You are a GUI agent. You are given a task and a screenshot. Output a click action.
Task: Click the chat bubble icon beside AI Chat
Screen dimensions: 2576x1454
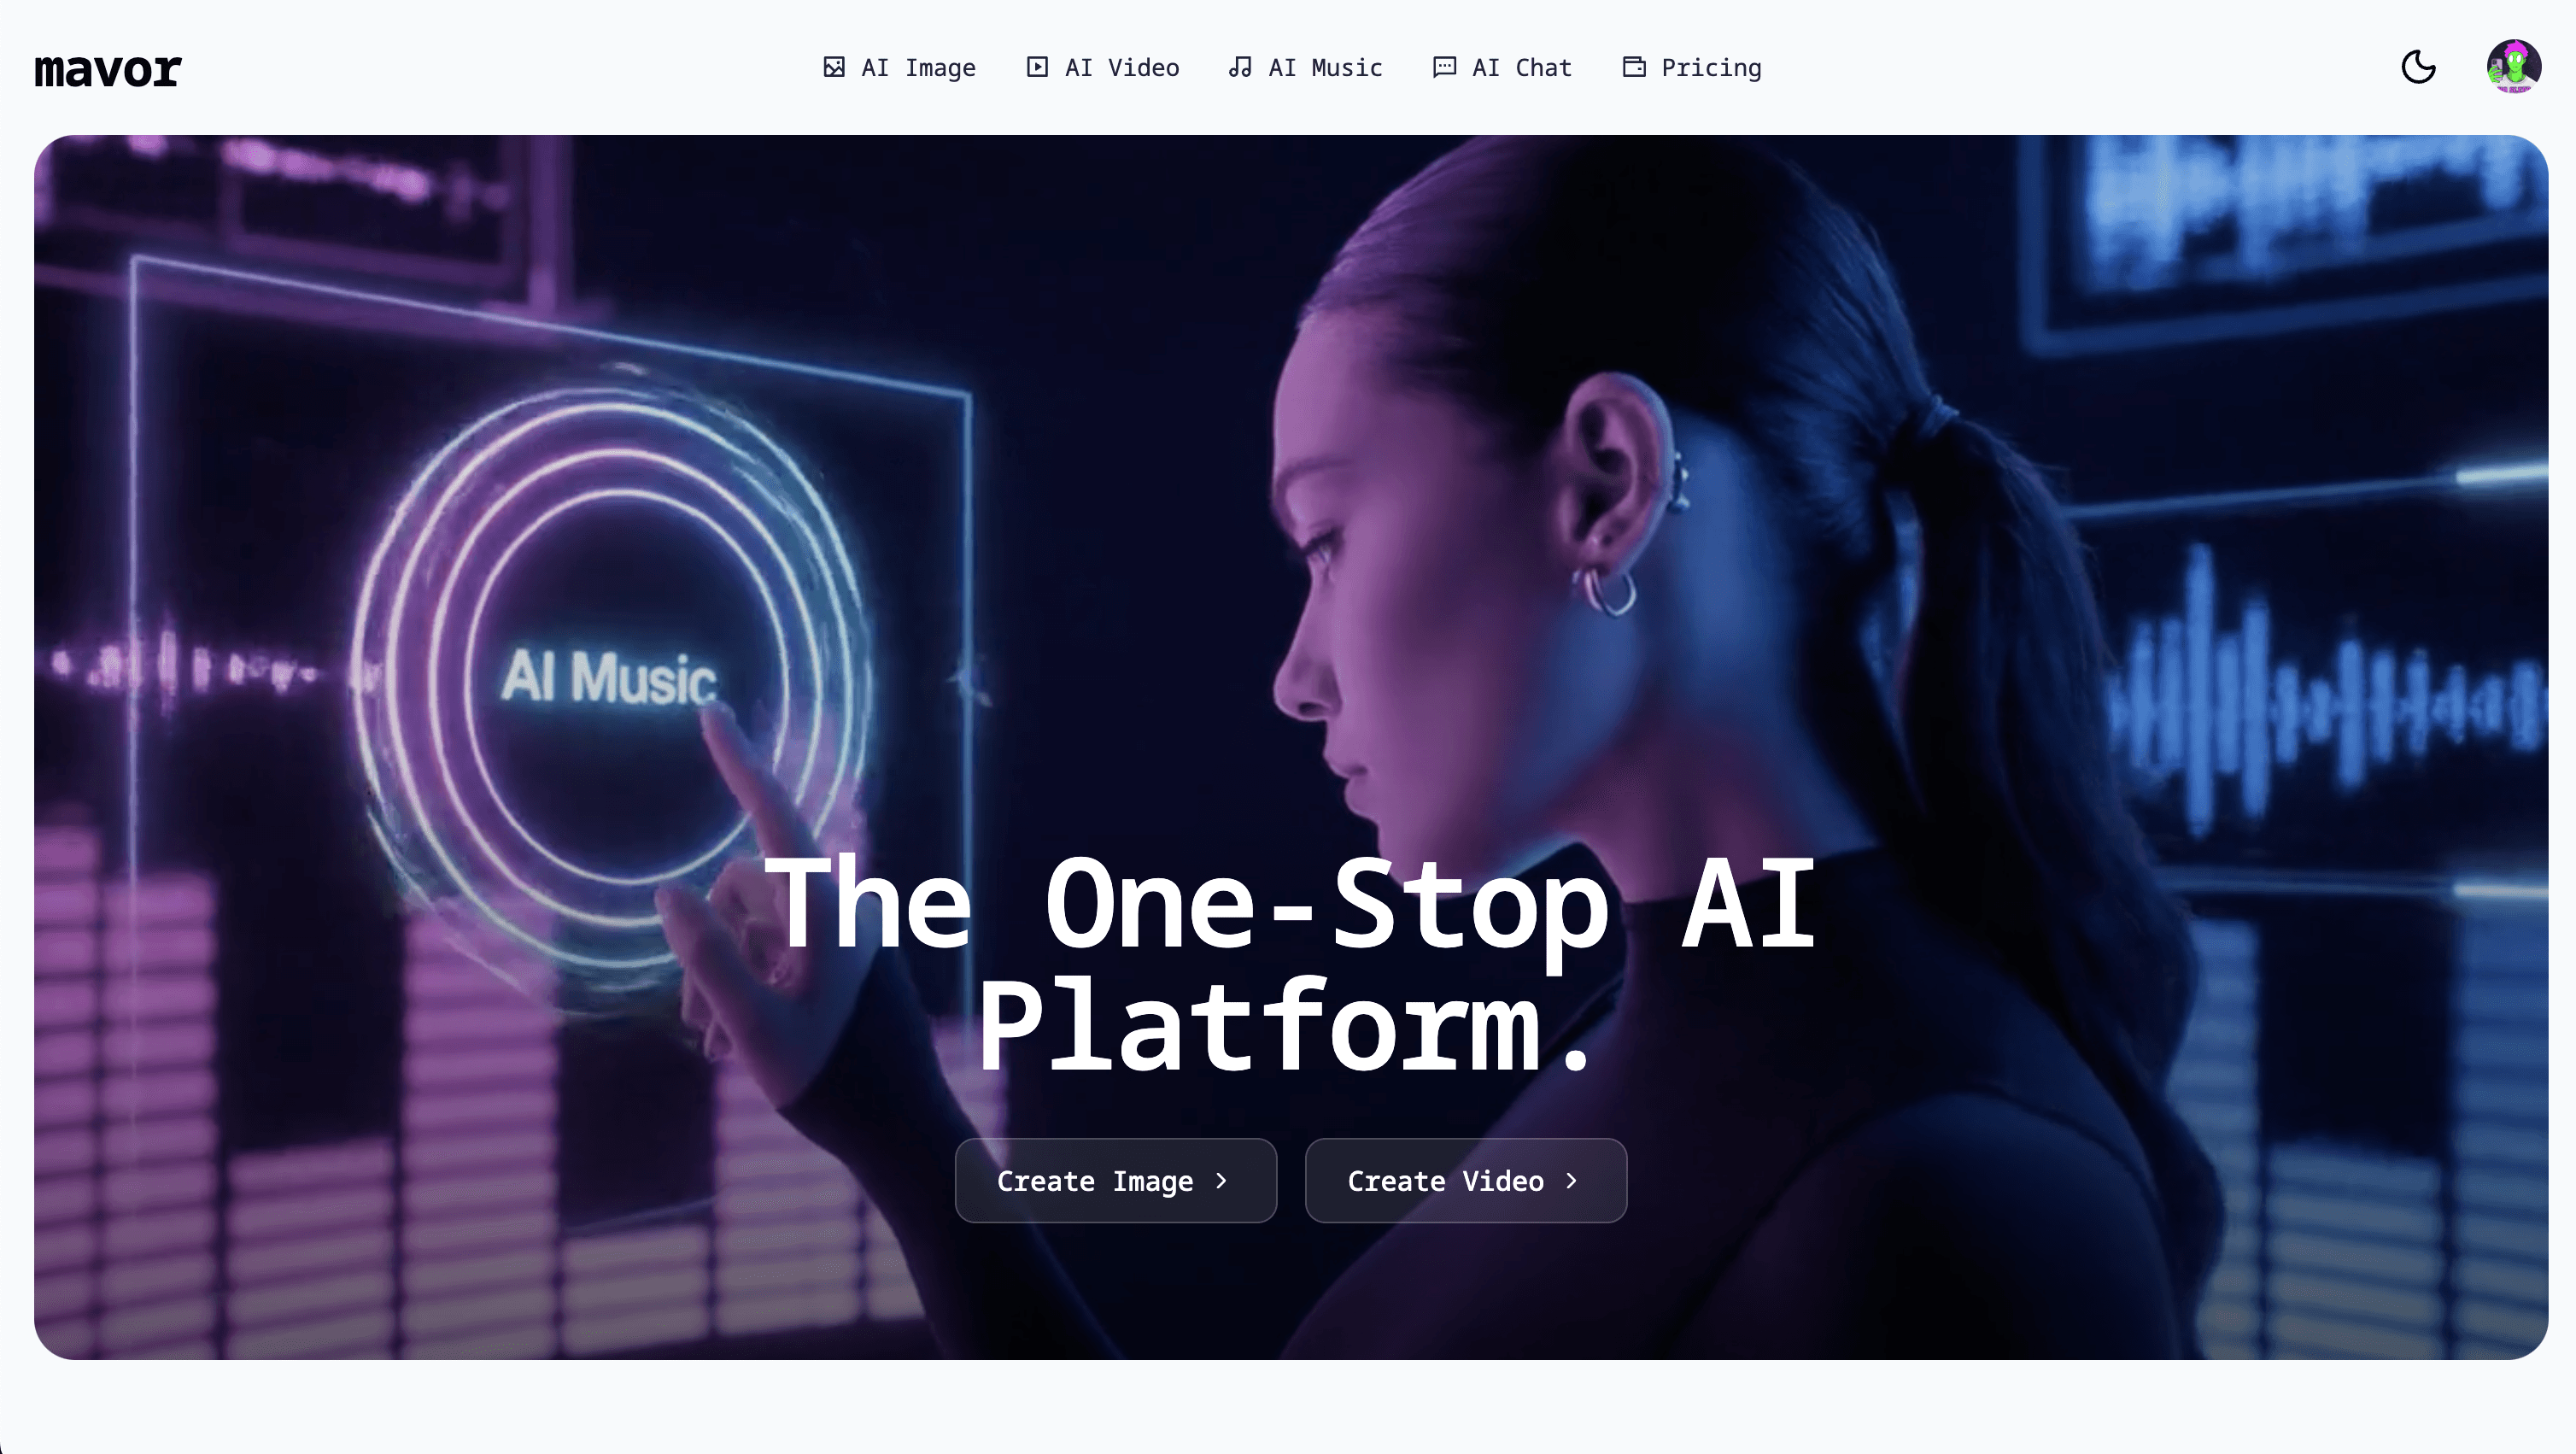coord(1444,67)
